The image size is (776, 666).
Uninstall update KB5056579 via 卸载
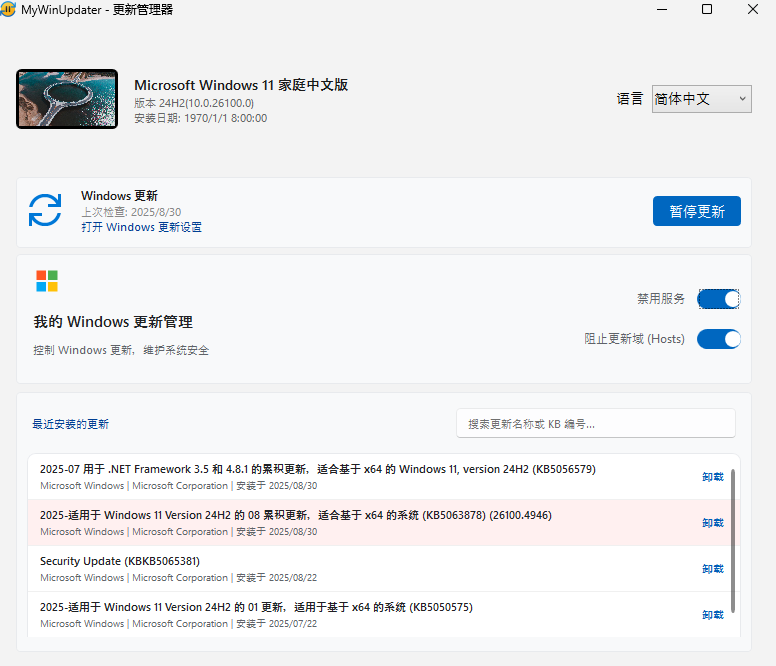point(713,477)
